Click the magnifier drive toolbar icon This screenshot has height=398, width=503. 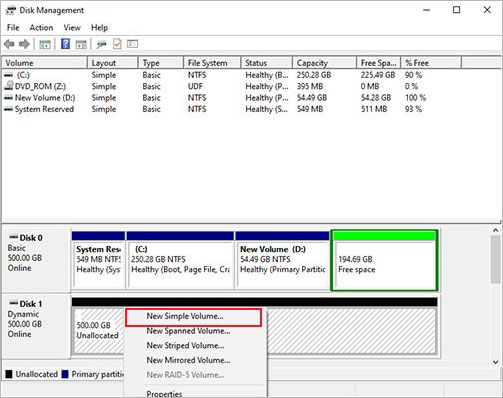click(101, 44)
